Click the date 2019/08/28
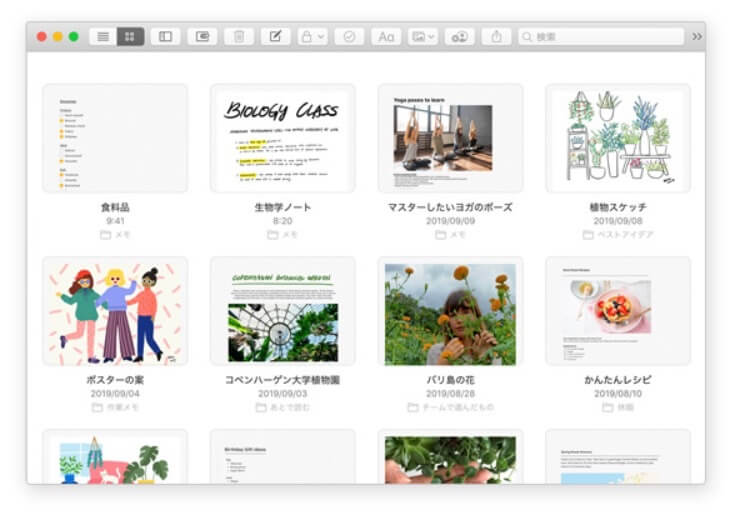This screenshot has height=515, width=738. click(x=450, y=394)
